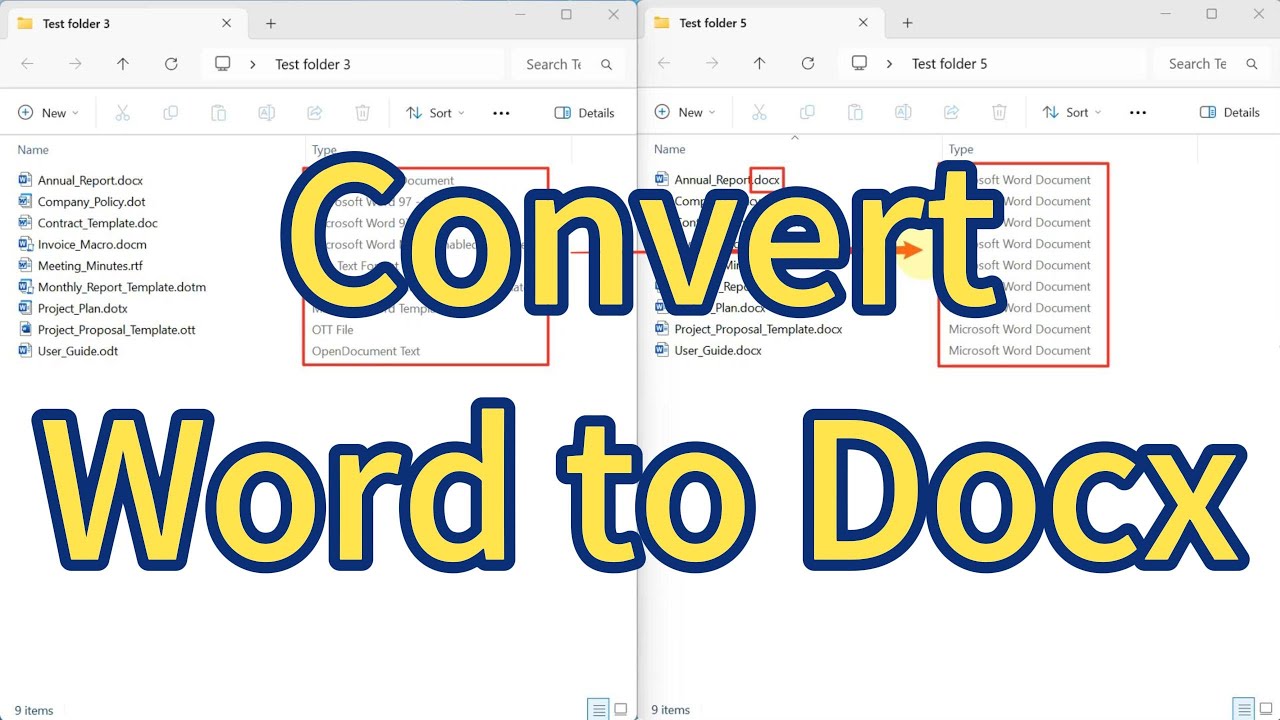
Task: Toggle Details pane in Test folder 5
Action: click(x=1230, y=112)
